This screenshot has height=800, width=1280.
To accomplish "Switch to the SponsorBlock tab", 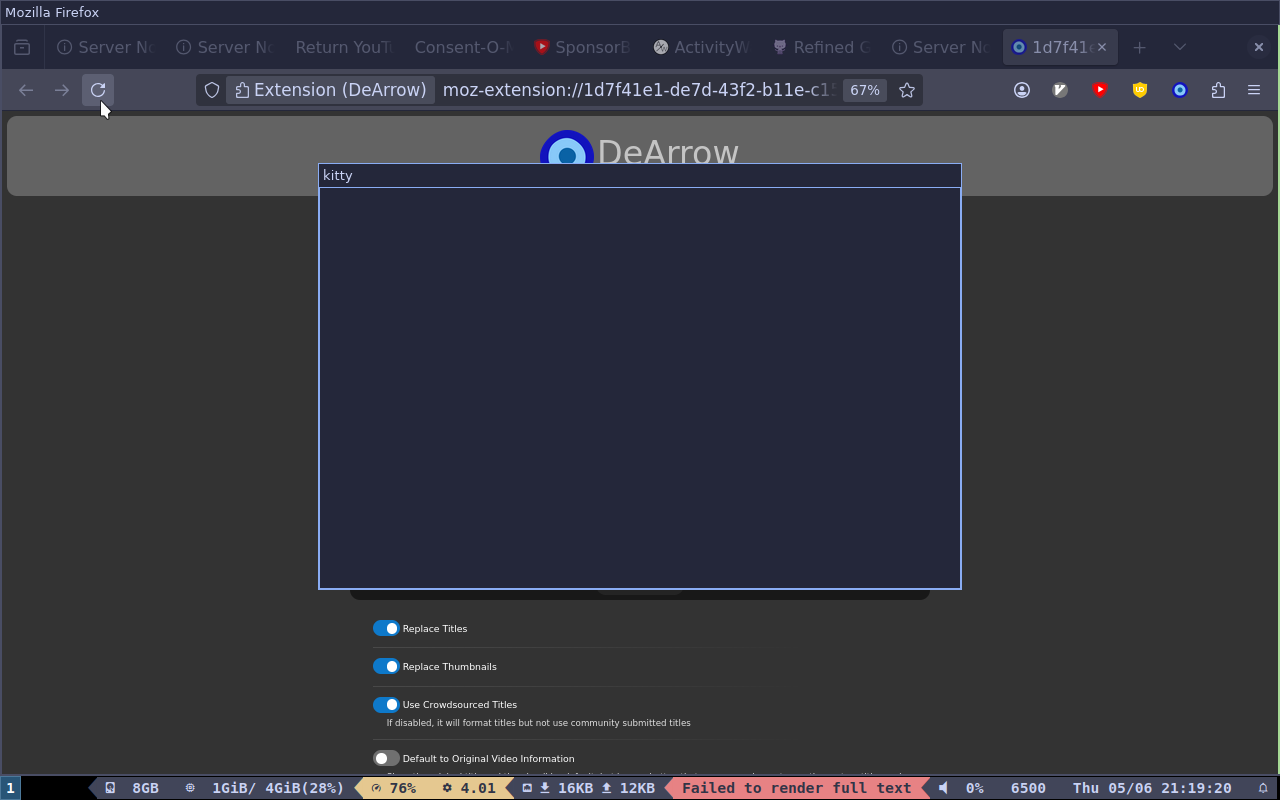I will coord(583,47).
